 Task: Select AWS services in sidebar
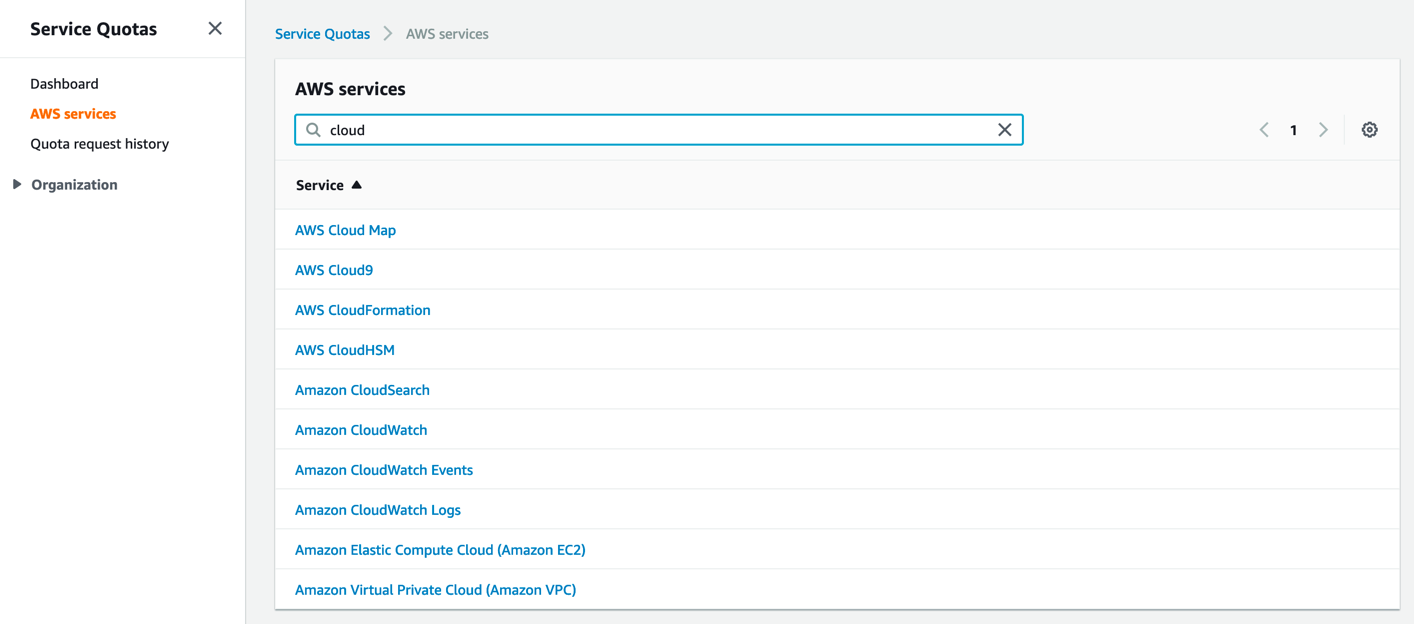[73, 114]
